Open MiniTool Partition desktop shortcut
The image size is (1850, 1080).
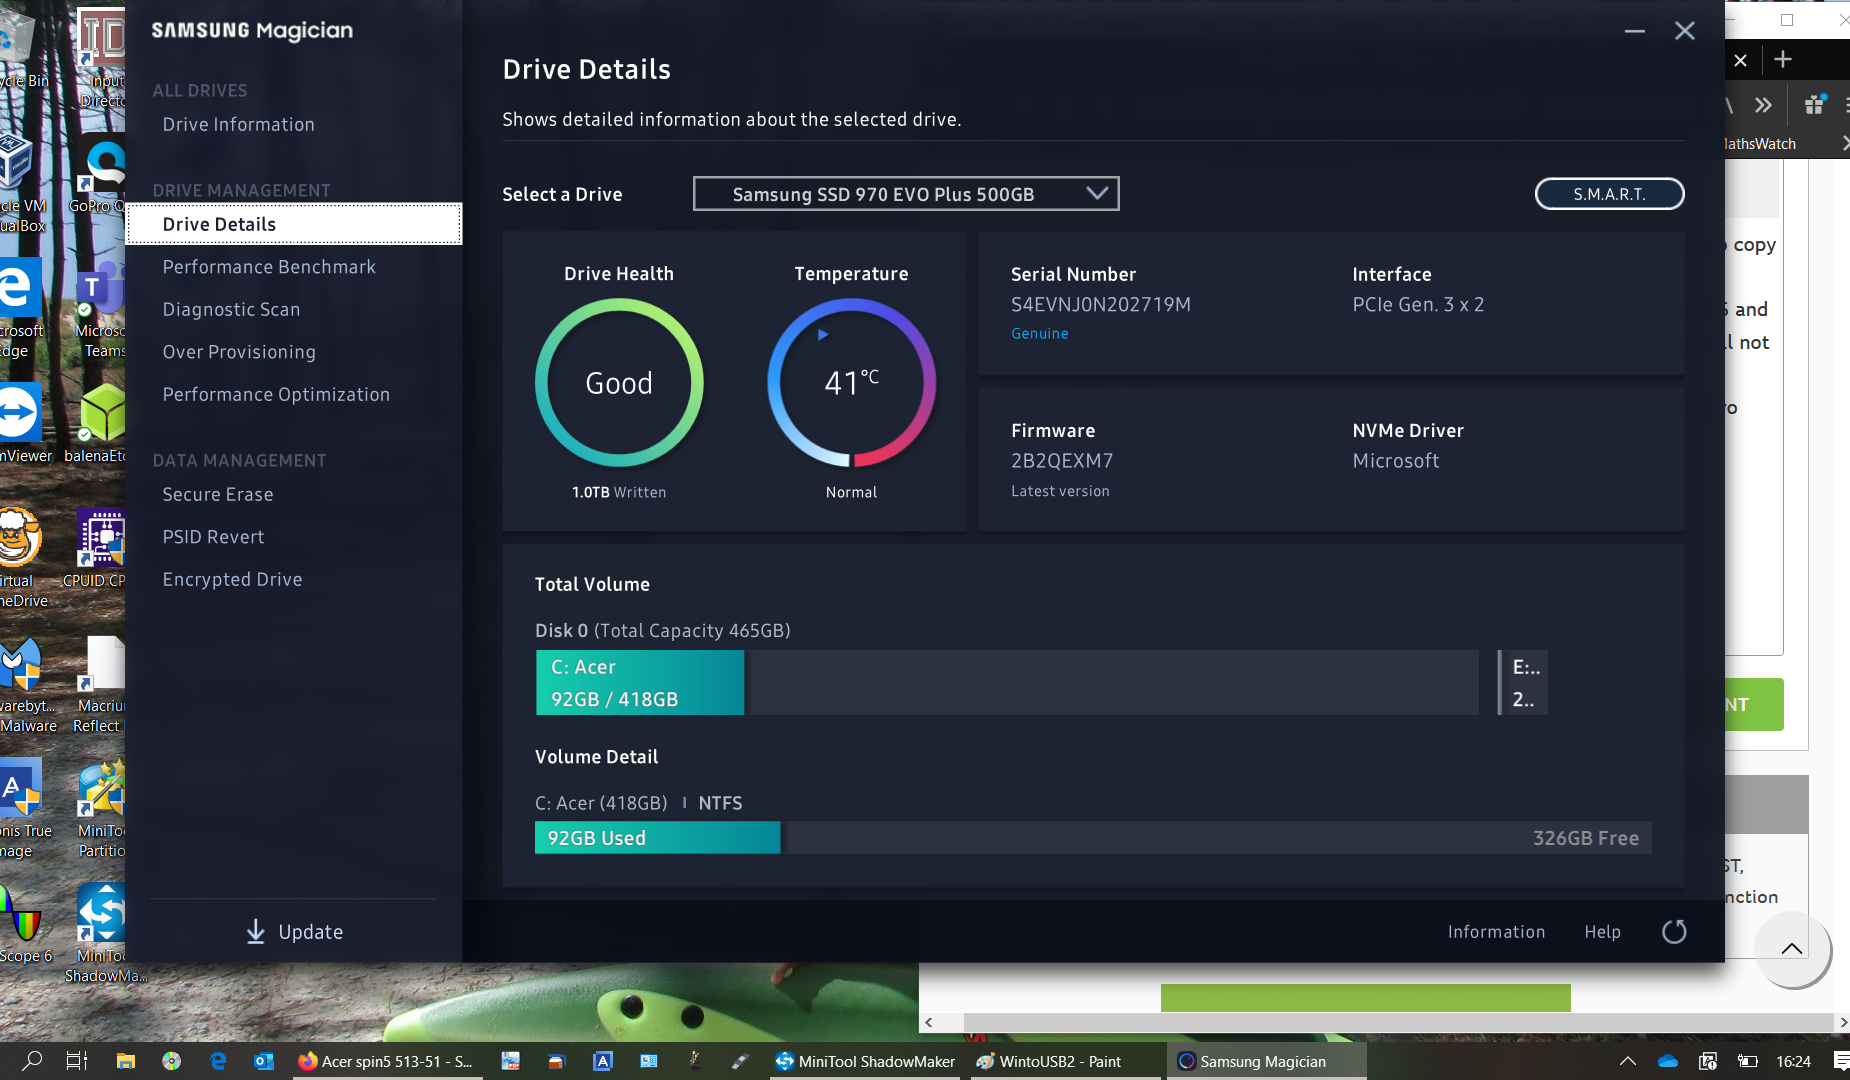pyautogui.click(x=101, y=810)
